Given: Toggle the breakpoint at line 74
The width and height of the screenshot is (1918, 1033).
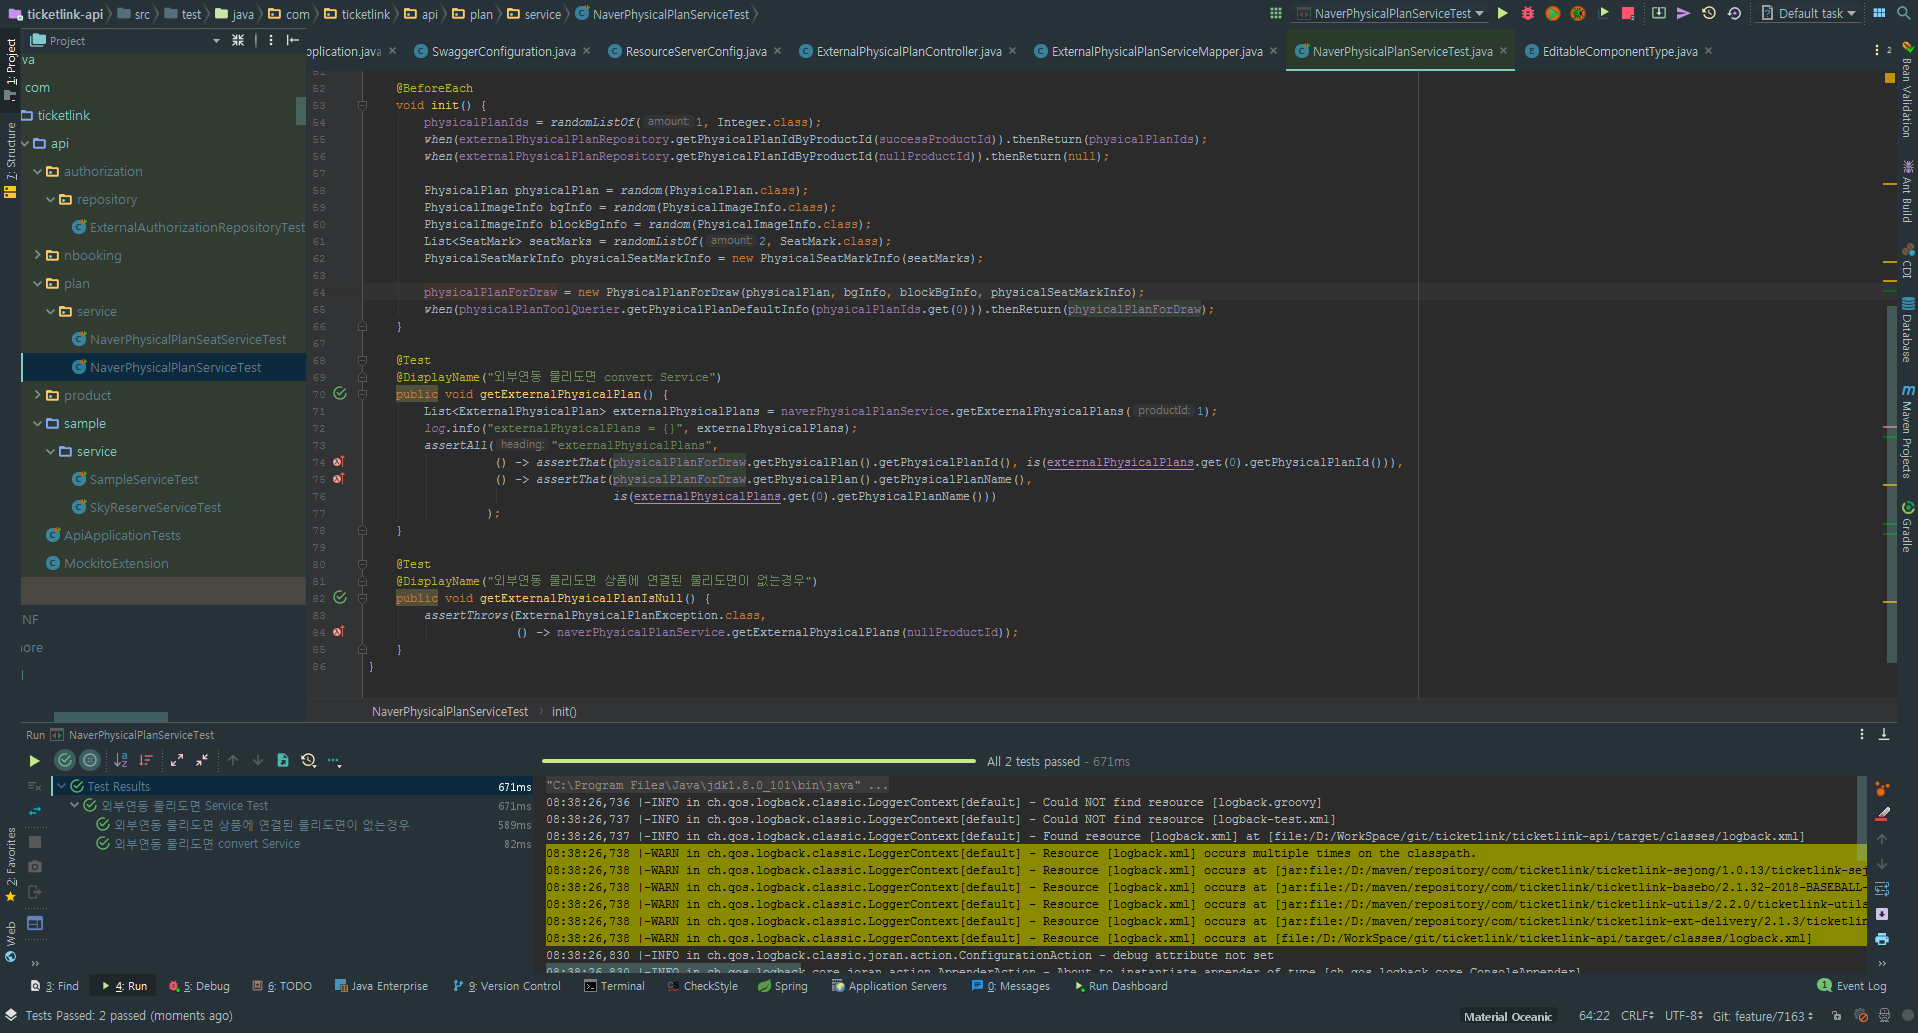Looking at the screenshot, I should [339, 462].
